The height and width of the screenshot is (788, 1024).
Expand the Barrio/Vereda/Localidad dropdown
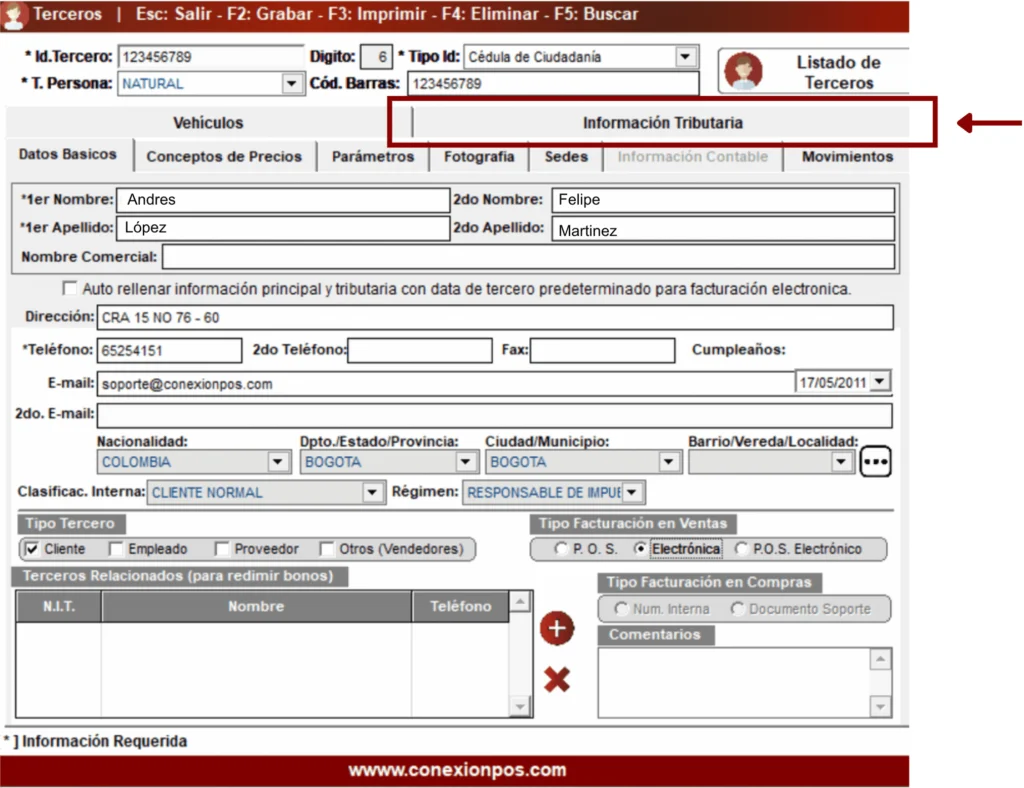(841, 462)
